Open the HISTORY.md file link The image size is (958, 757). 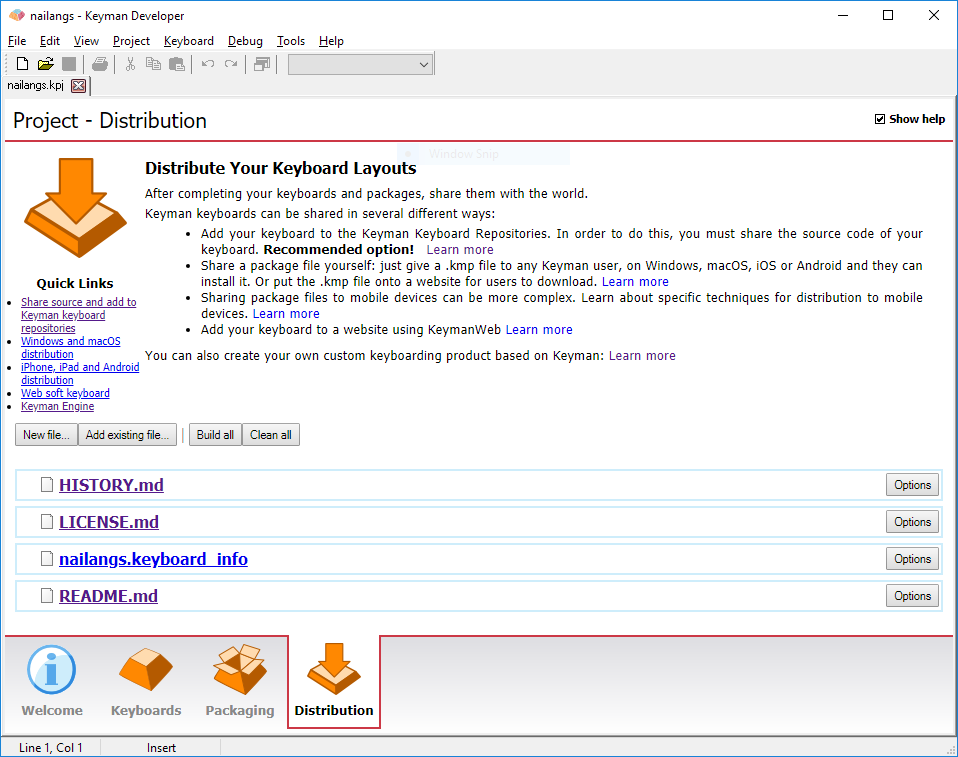111,485
